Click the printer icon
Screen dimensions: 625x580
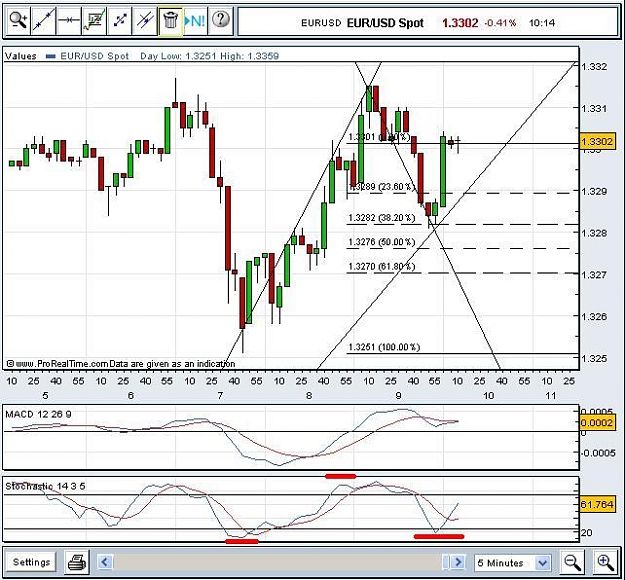tap(77, 563)
